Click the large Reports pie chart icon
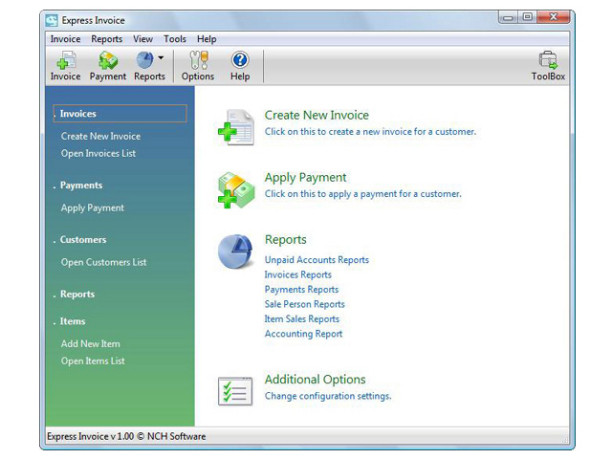The image size is (612, 459). (235, 252)
